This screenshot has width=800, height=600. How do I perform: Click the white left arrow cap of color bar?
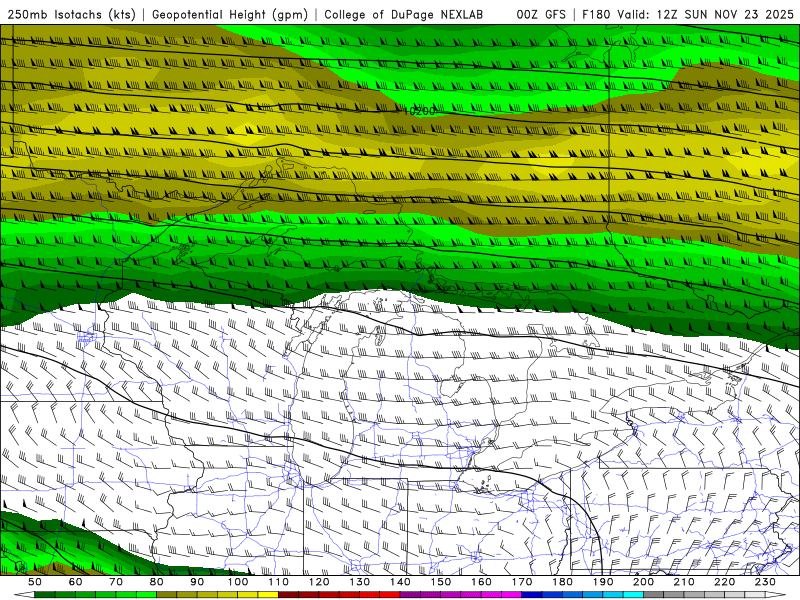[24, 595]
